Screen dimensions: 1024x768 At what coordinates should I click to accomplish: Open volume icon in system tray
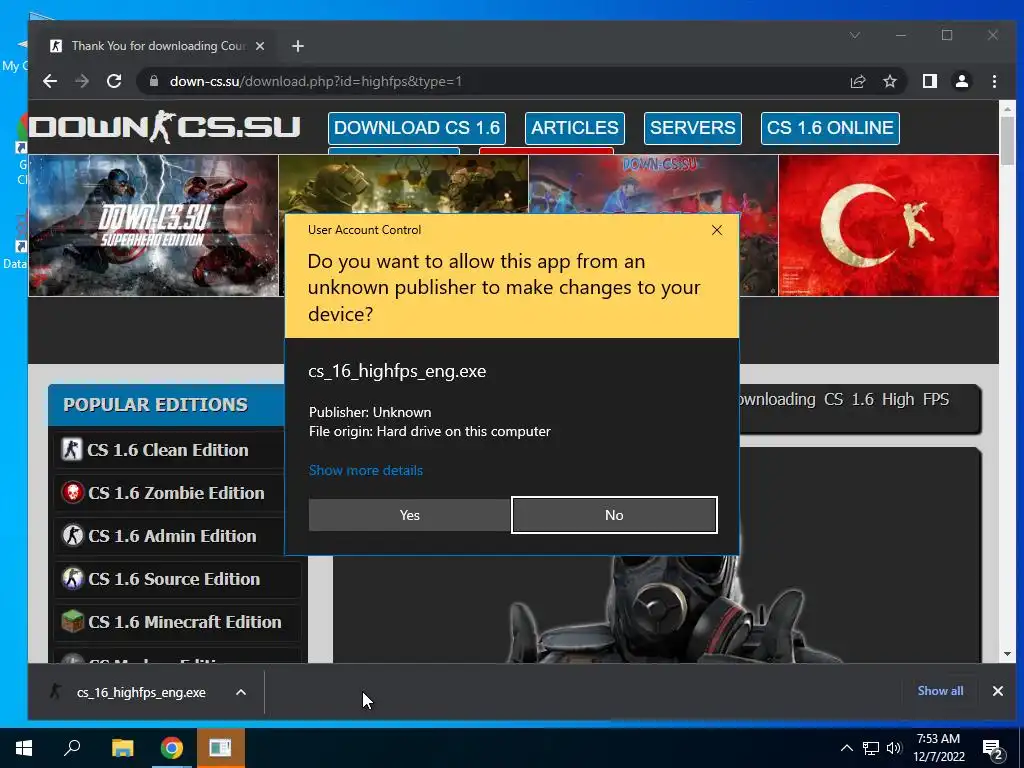(894, 748)
